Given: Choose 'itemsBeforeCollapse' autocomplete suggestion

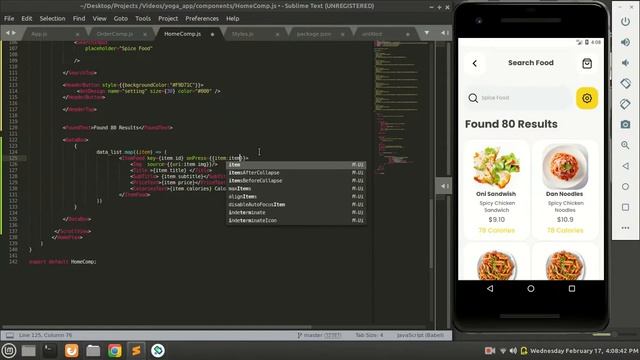Looking at the screenshot, I should click(x=296, y=180).
